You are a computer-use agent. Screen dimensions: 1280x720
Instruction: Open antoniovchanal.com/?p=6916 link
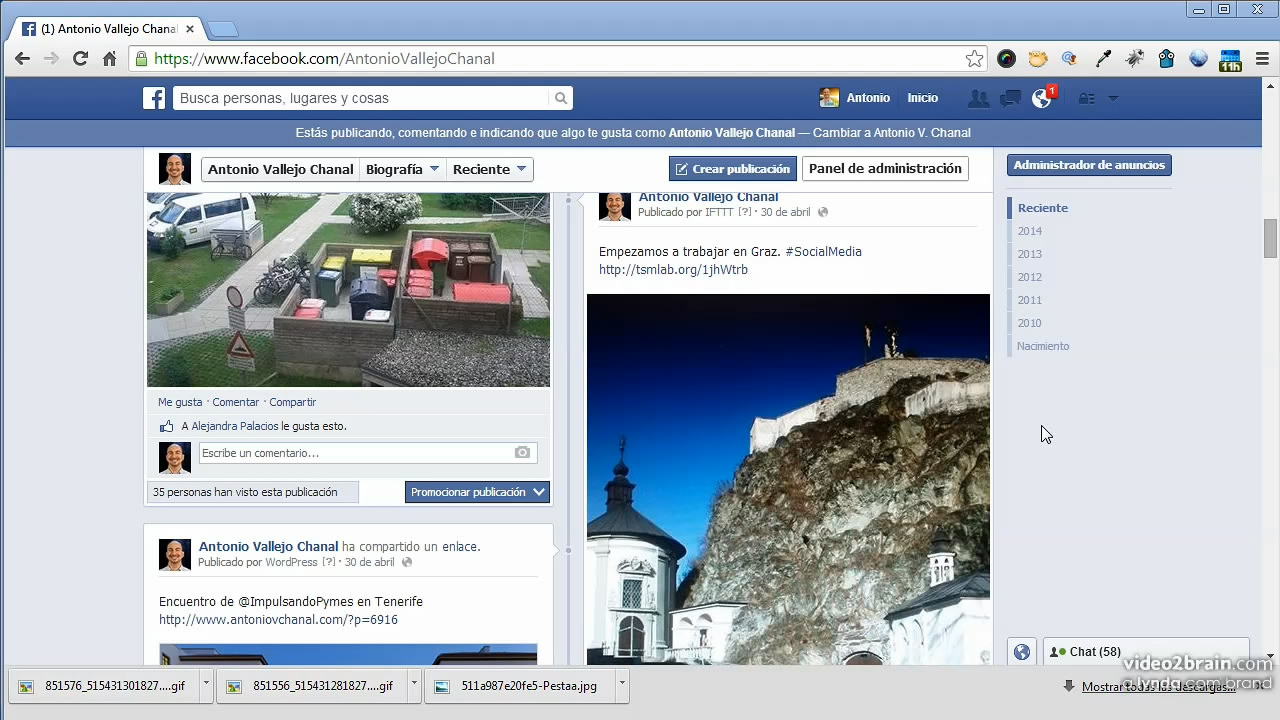point(278,620)
